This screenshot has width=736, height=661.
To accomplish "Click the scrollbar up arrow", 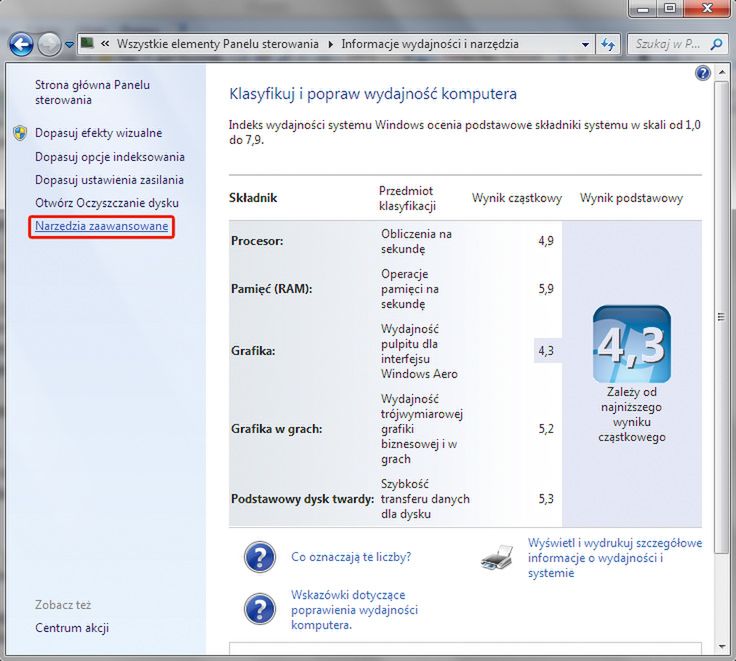I will pyautogui.click(x=722, y=73).
